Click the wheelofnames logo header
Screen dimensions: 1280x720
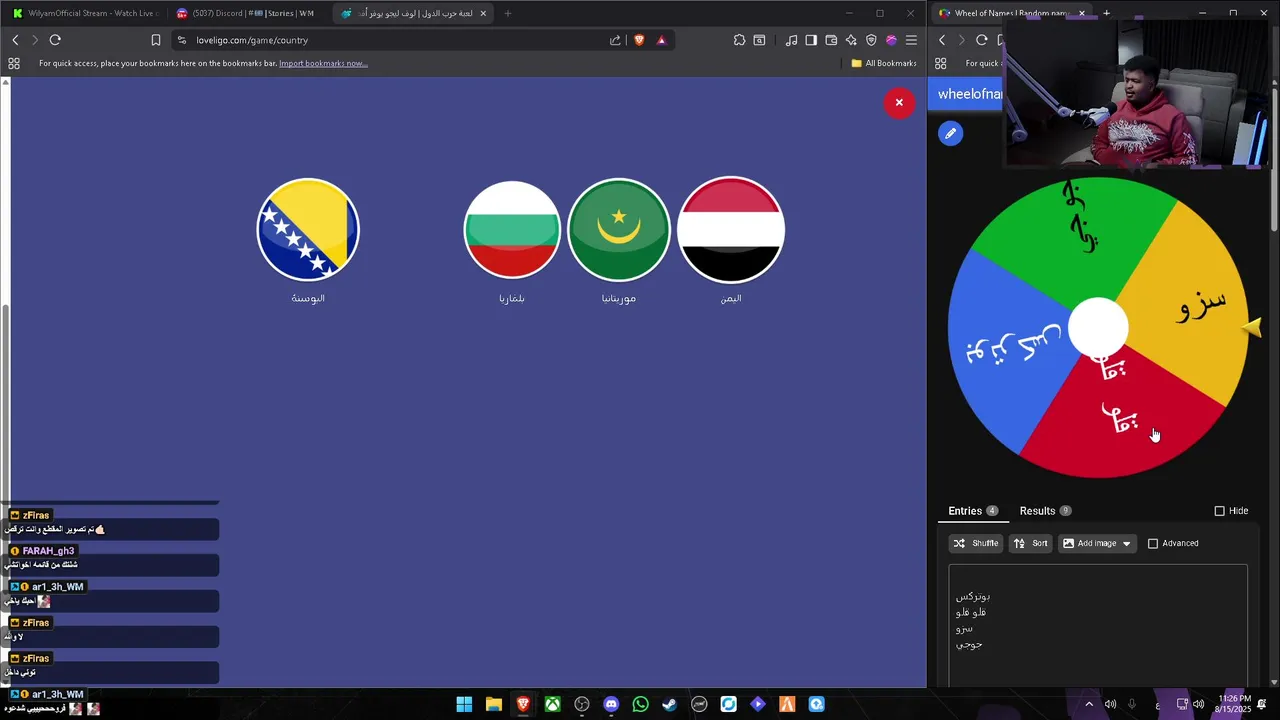pyautogui.click(x=969, y=94)
